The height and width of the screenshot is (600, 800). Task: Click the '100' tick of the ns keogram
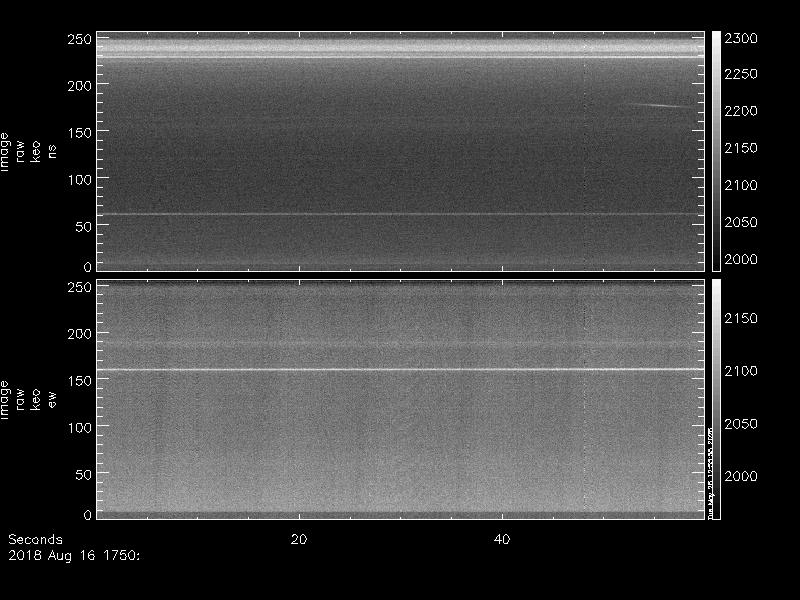coord(80,180)
